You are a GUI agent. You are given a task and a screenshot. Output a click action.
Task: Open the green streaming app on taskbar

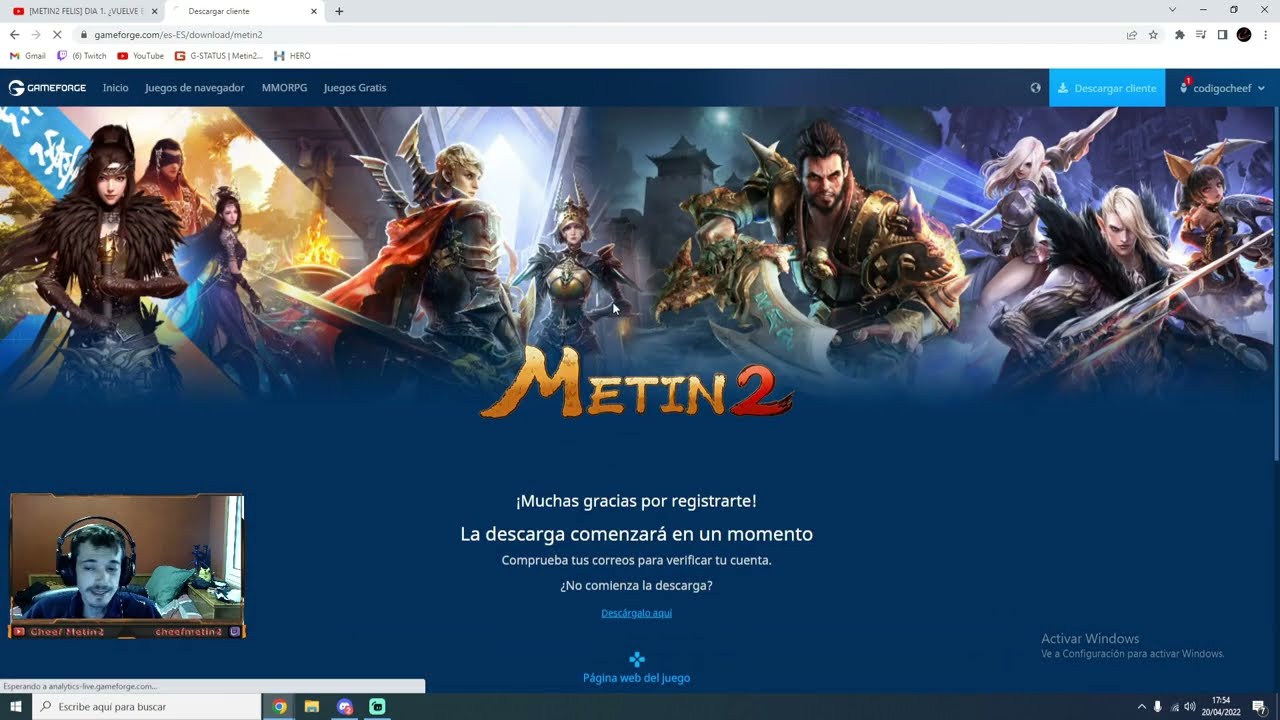pos(377,707)
